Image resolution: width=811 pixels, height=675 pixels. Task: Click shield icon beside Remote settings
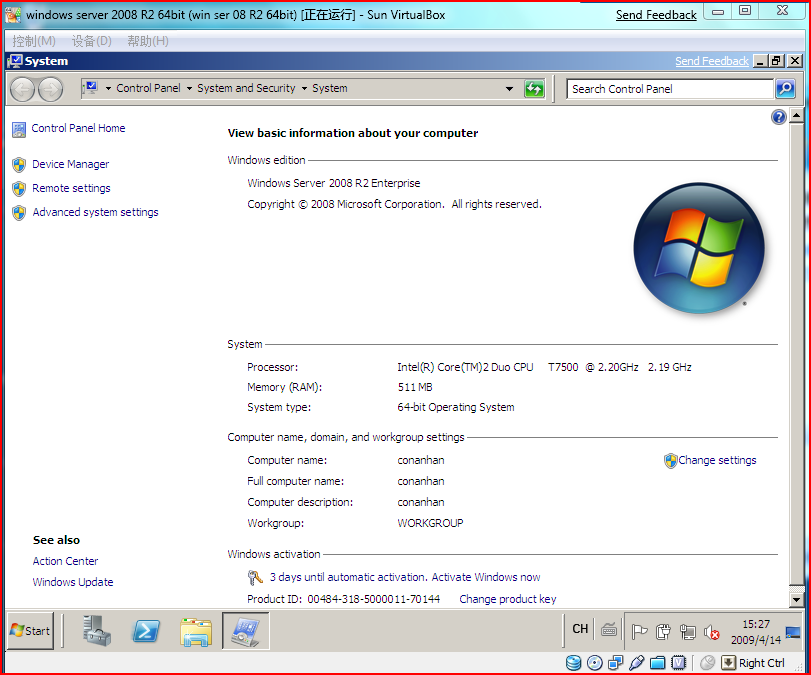[19, 189]
